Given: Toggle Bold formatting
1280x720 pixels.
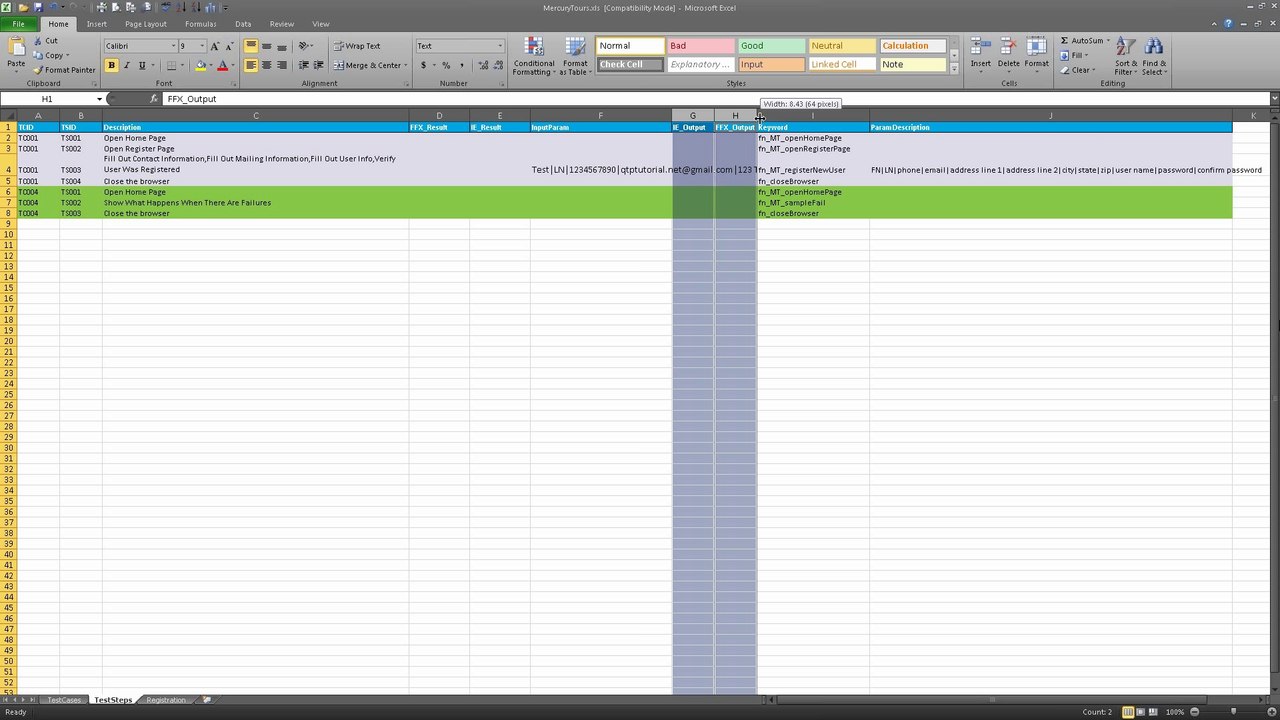Looking at the screenshot, I should point(111,65).
